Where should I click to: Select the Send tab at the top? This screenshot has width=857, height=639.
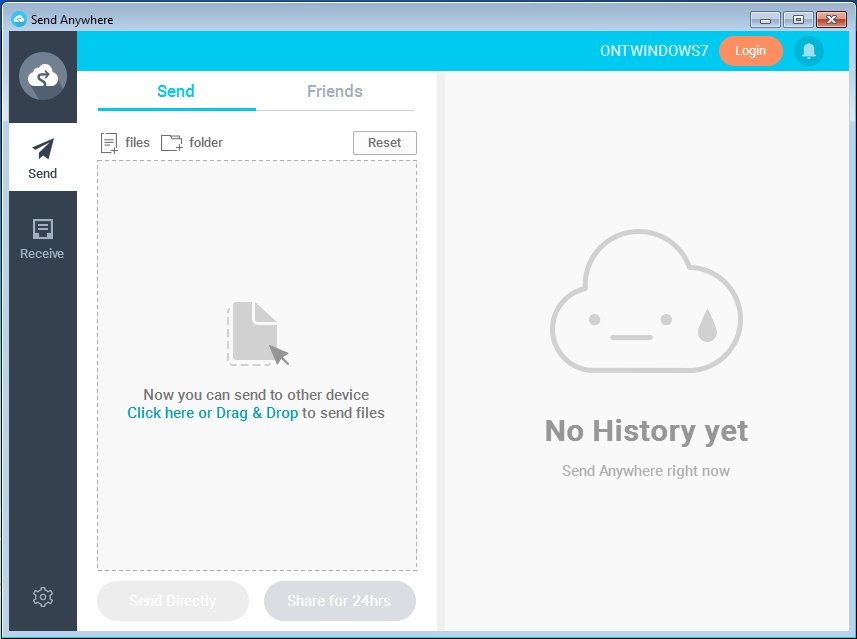point(176,91)
